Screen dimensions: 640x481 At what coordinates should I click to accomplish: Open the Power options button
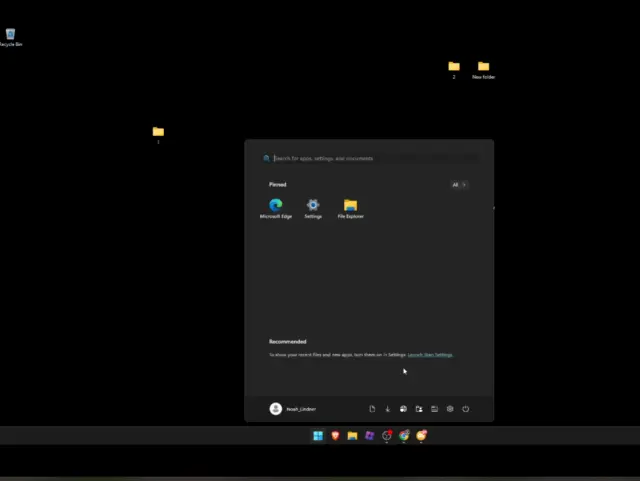tap(466, 409)
